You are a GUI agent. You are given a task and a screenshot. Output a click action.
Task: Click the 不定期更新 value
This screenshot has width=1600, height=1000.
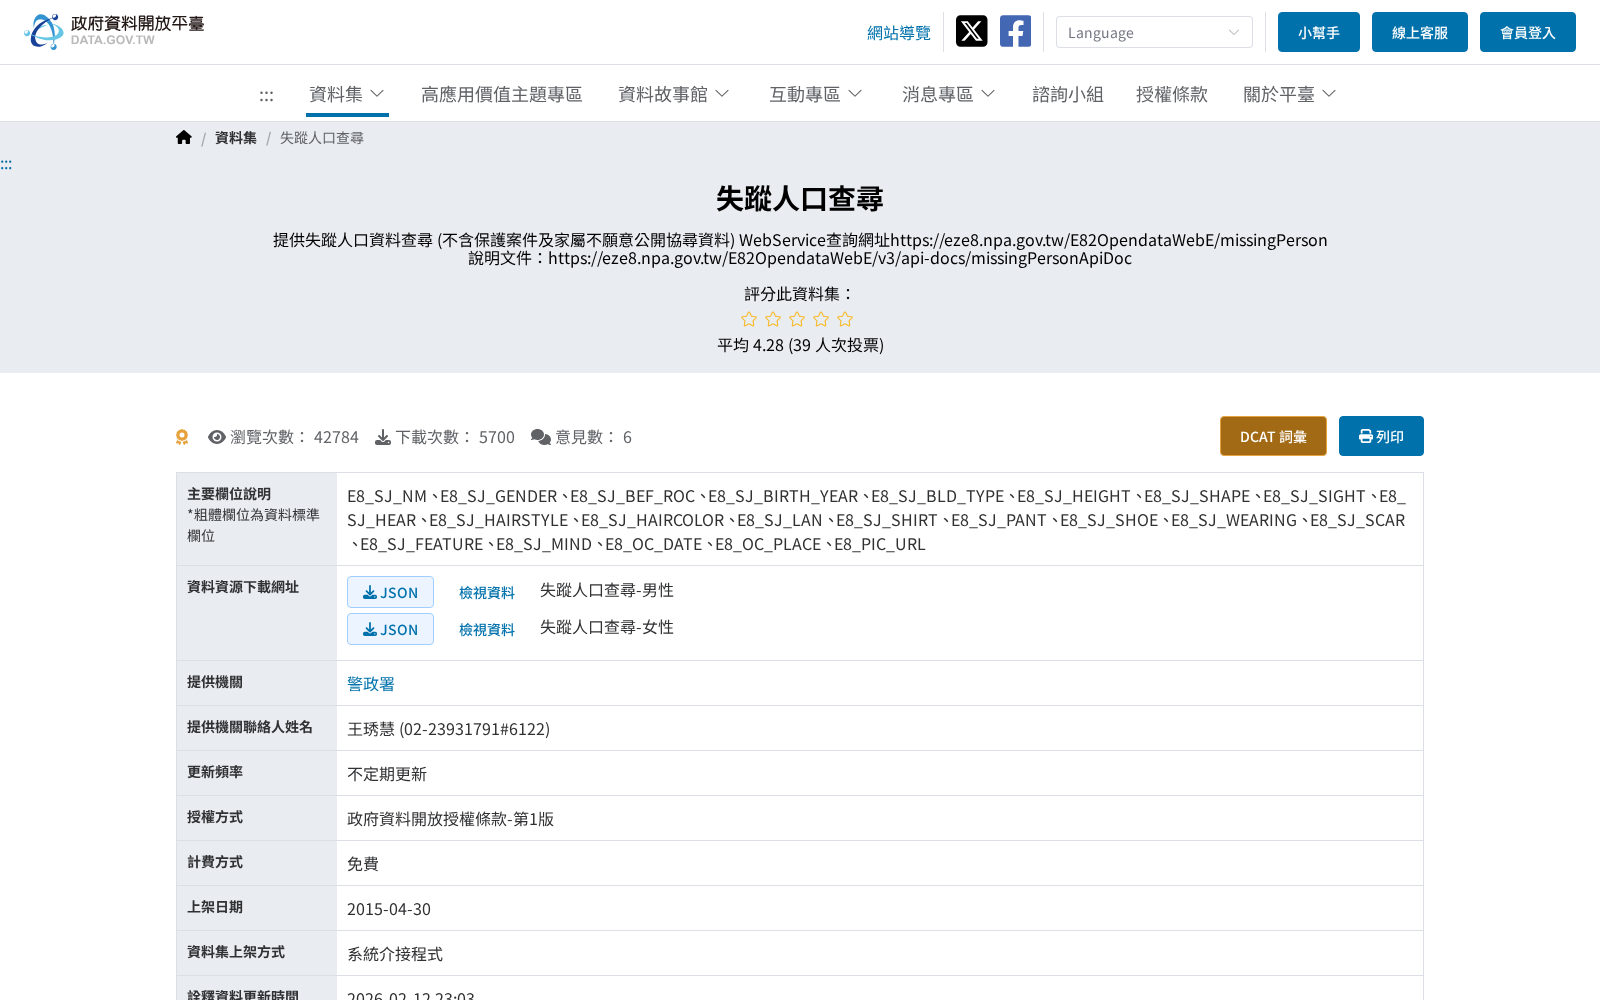click(x=386, y=774)
